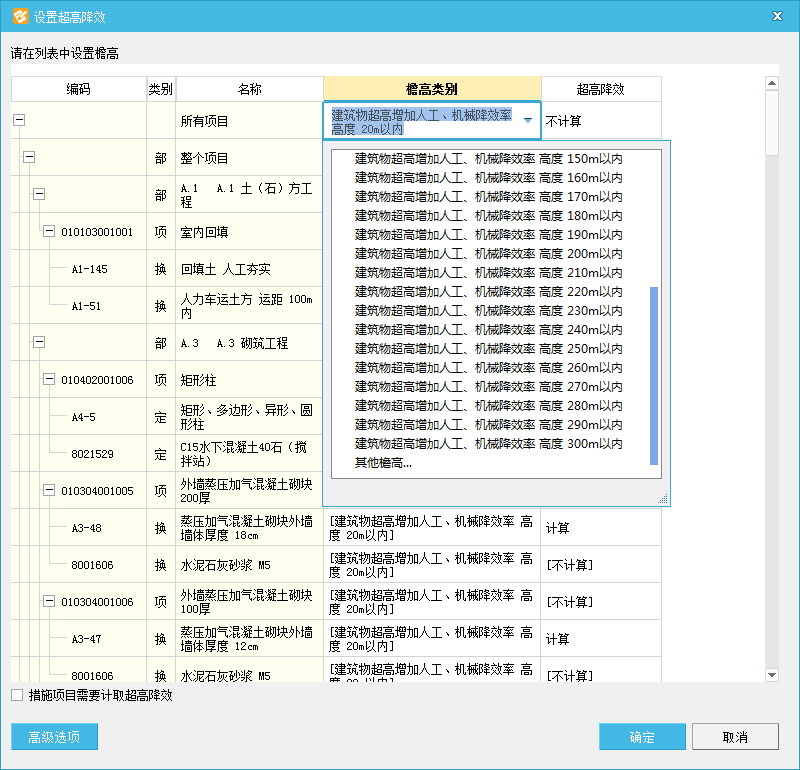Click the resize grip of dropdown popup
Screen dimensions: 800x770
click(662, 498)
